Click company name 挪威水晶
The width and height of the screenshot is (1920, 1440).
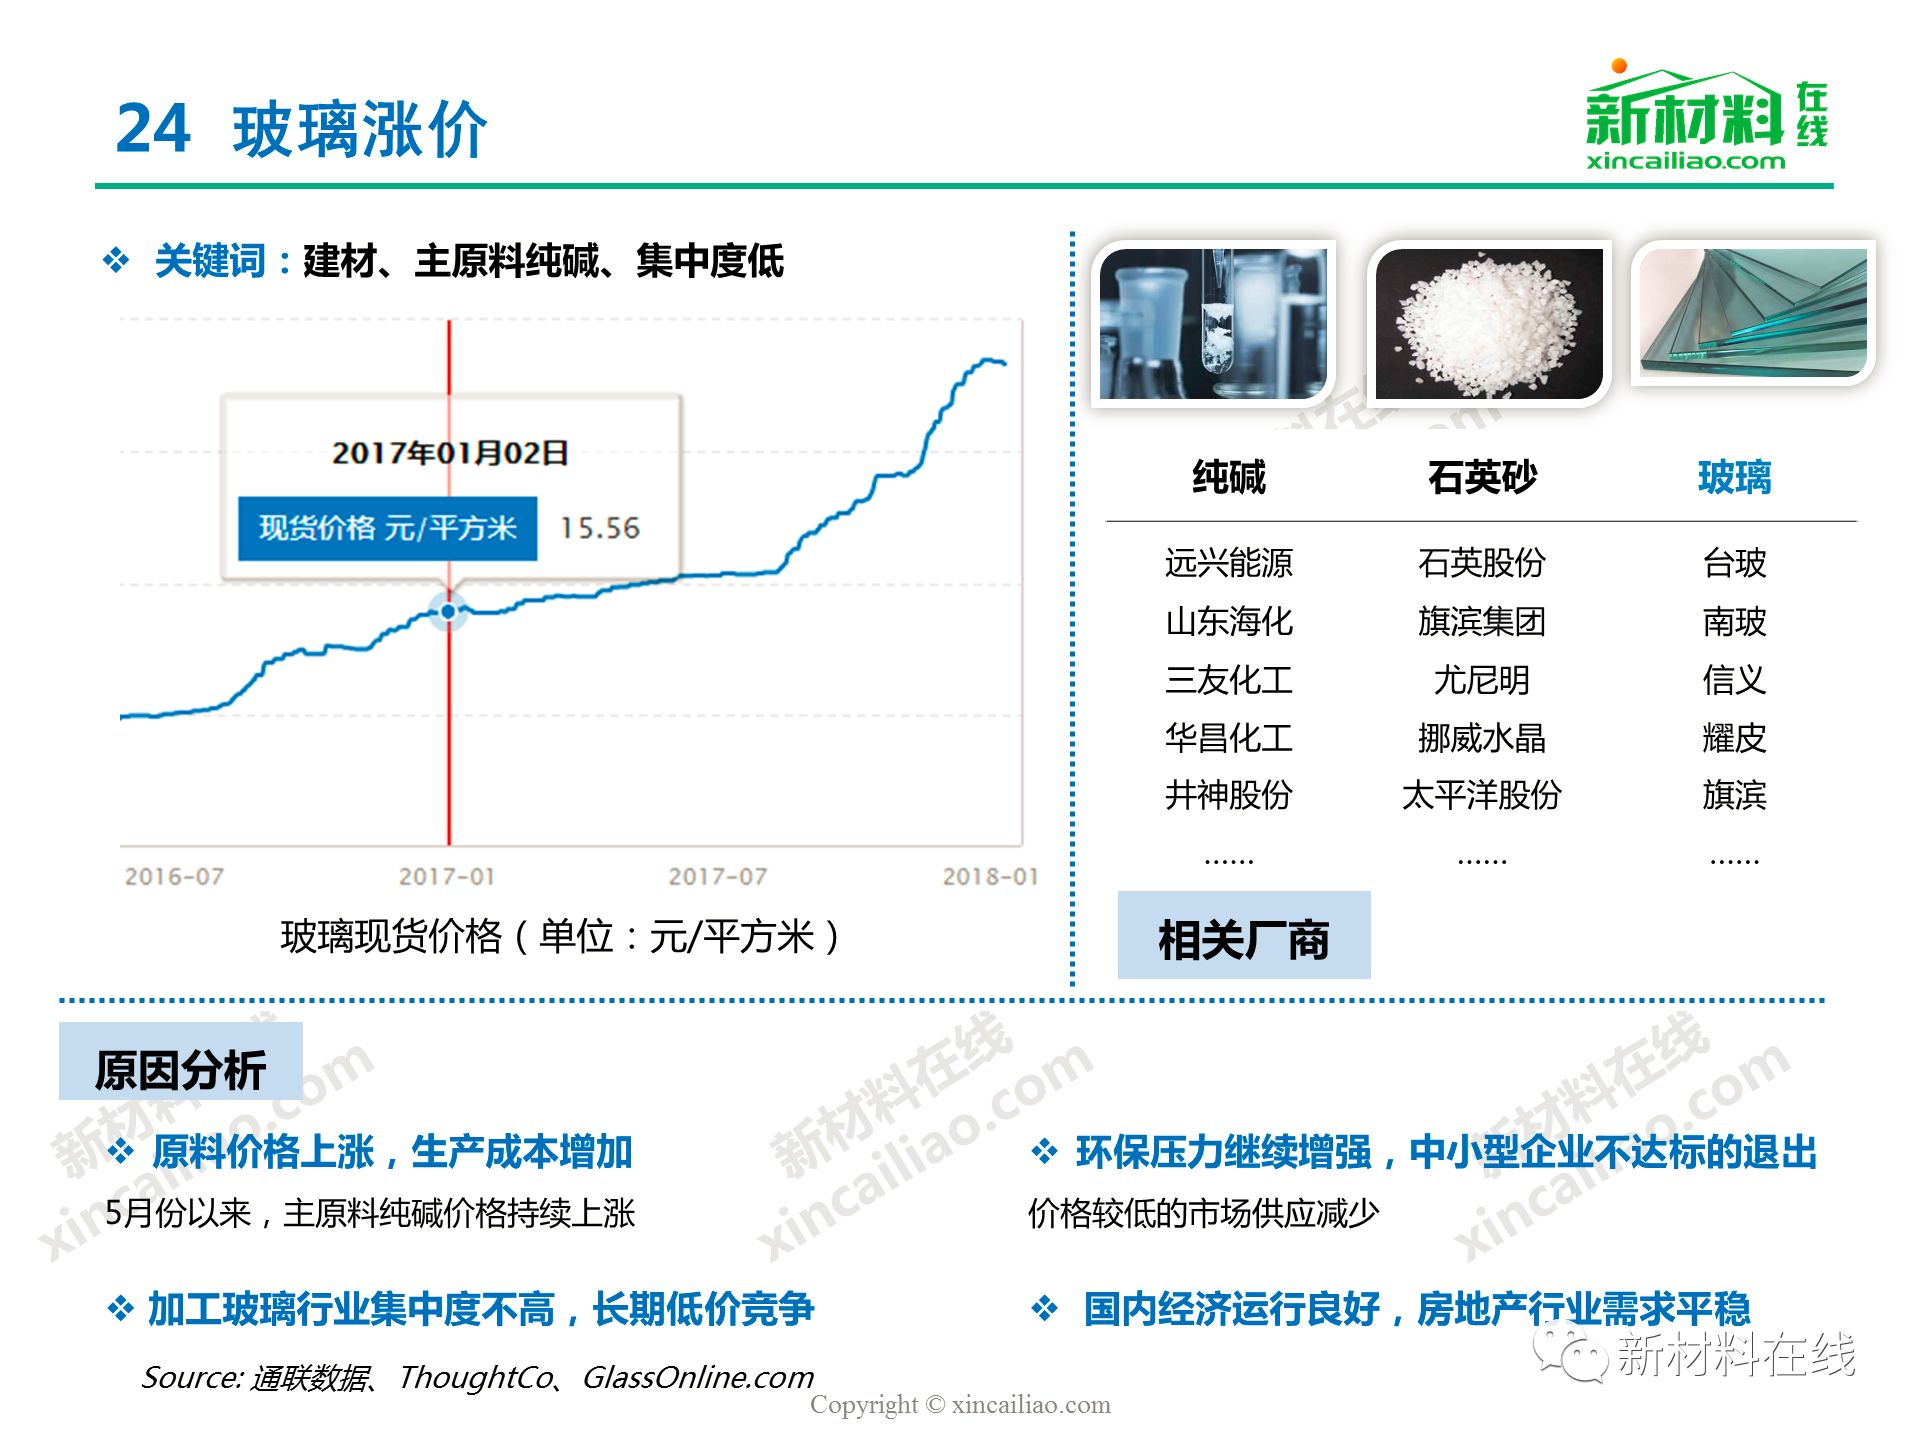coord(1482,738)
